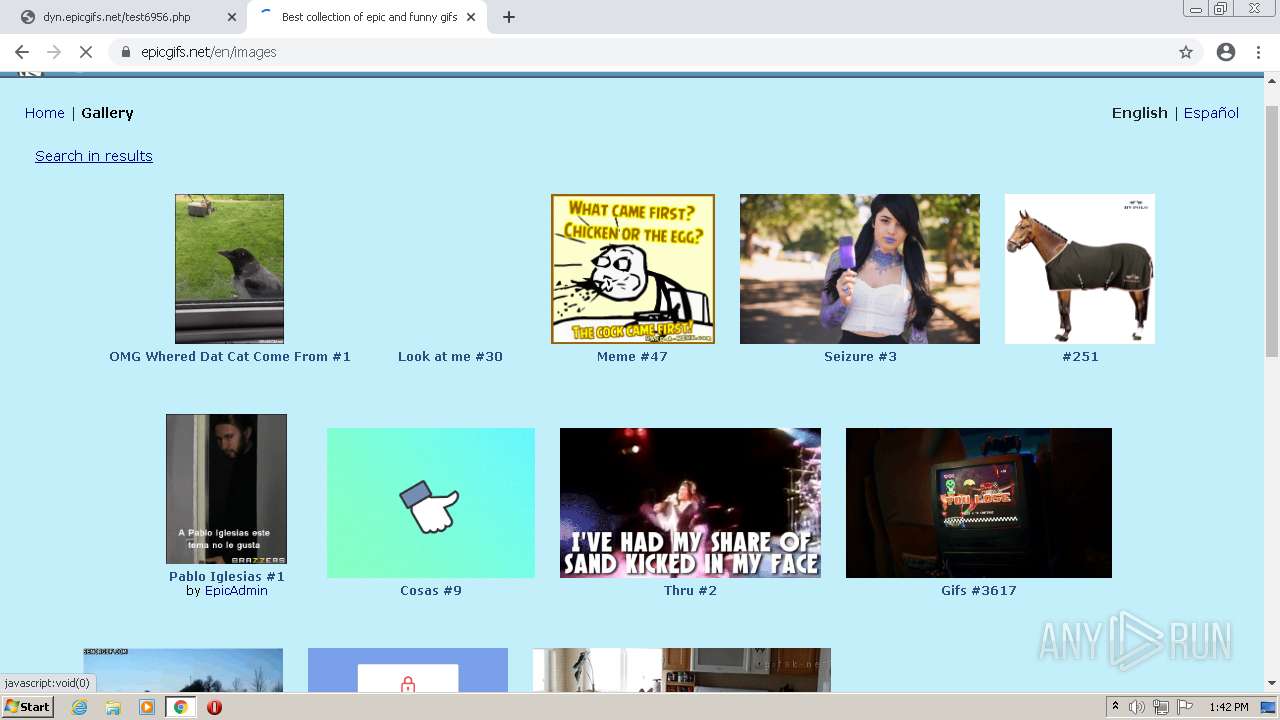The image size is (1280, 720).
Task: Open the chicken or egg meme thumbnail
Action: coord(633,269)
